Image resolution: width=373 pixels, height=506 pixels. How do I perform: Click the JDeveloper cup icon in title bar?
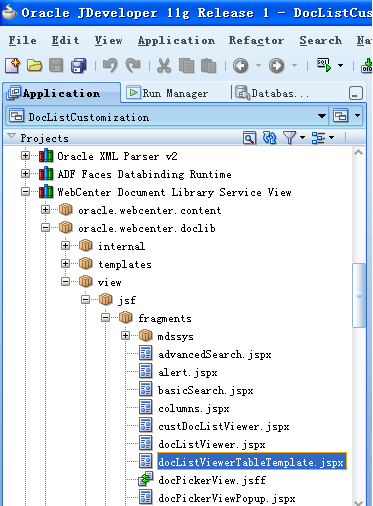pyautogui.click(x=9, y=12)
